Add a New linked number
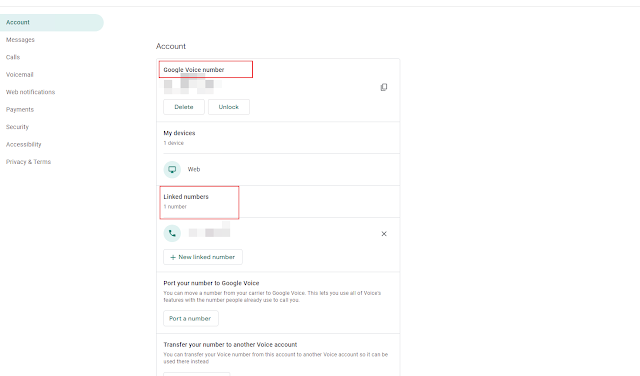The height and width of the screenshot is (376, 640). pyautogui.click(x=203, y=257)
